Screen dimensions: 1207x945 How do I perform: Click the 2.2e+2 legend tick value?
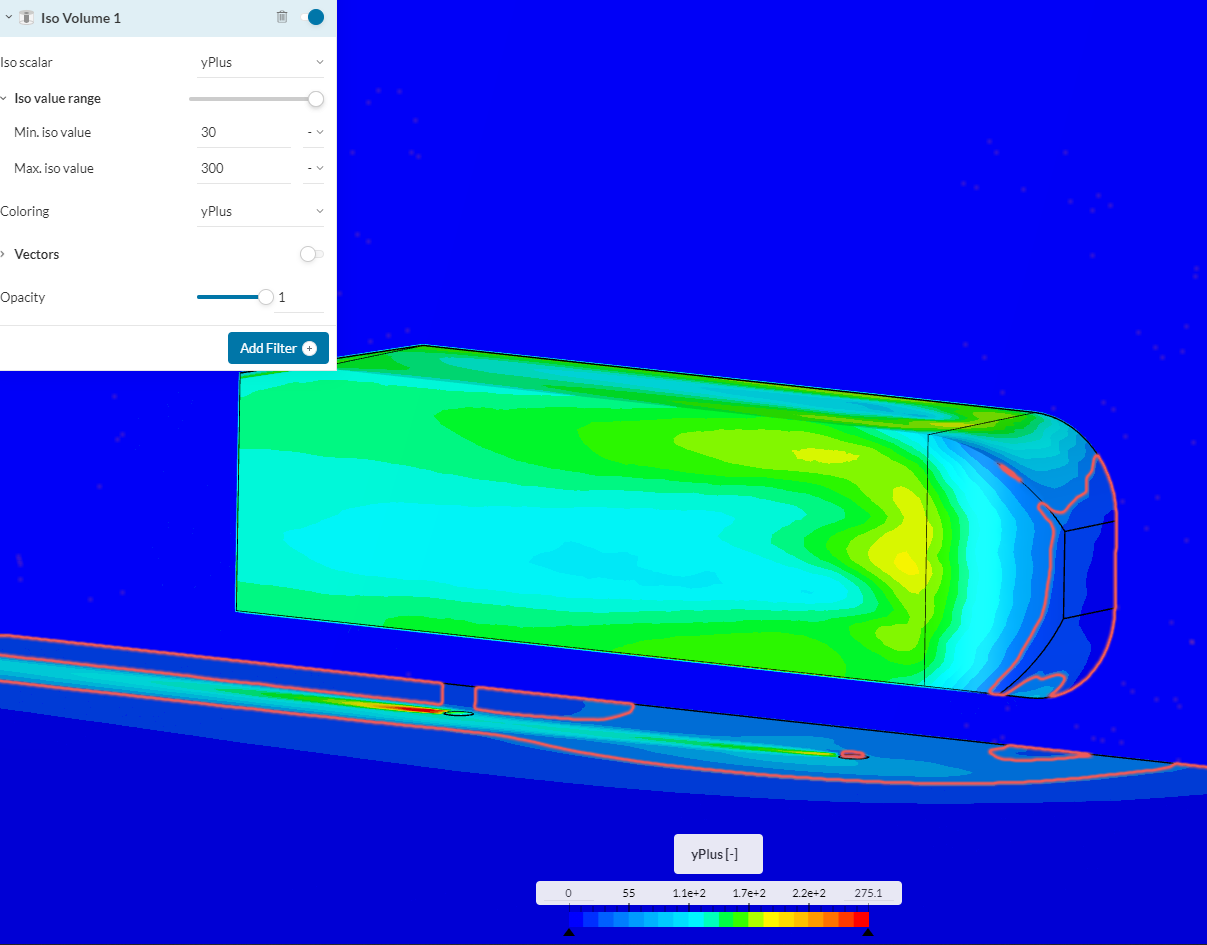pos(808,893)
